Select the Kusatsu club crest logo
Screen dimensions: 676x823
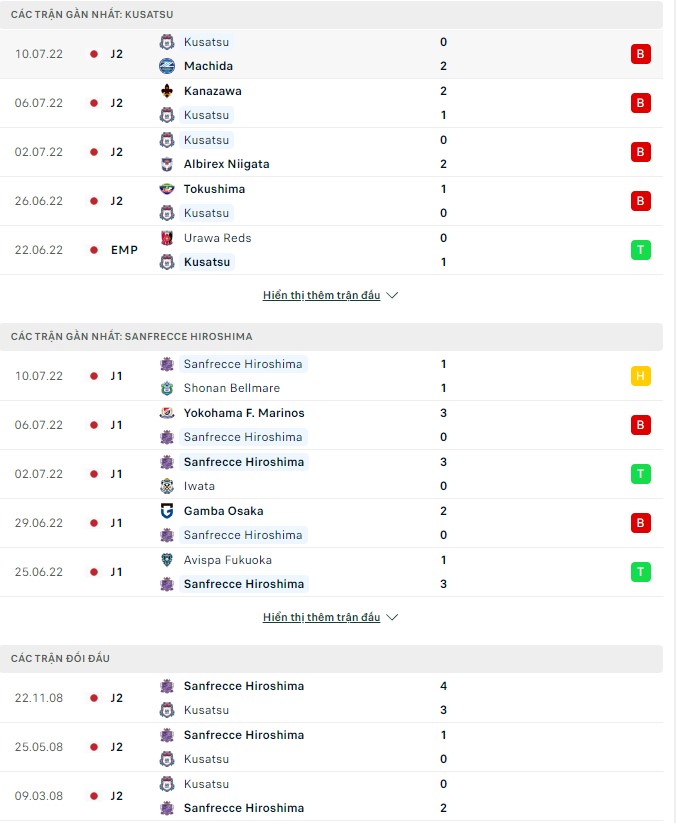[167, 42]
